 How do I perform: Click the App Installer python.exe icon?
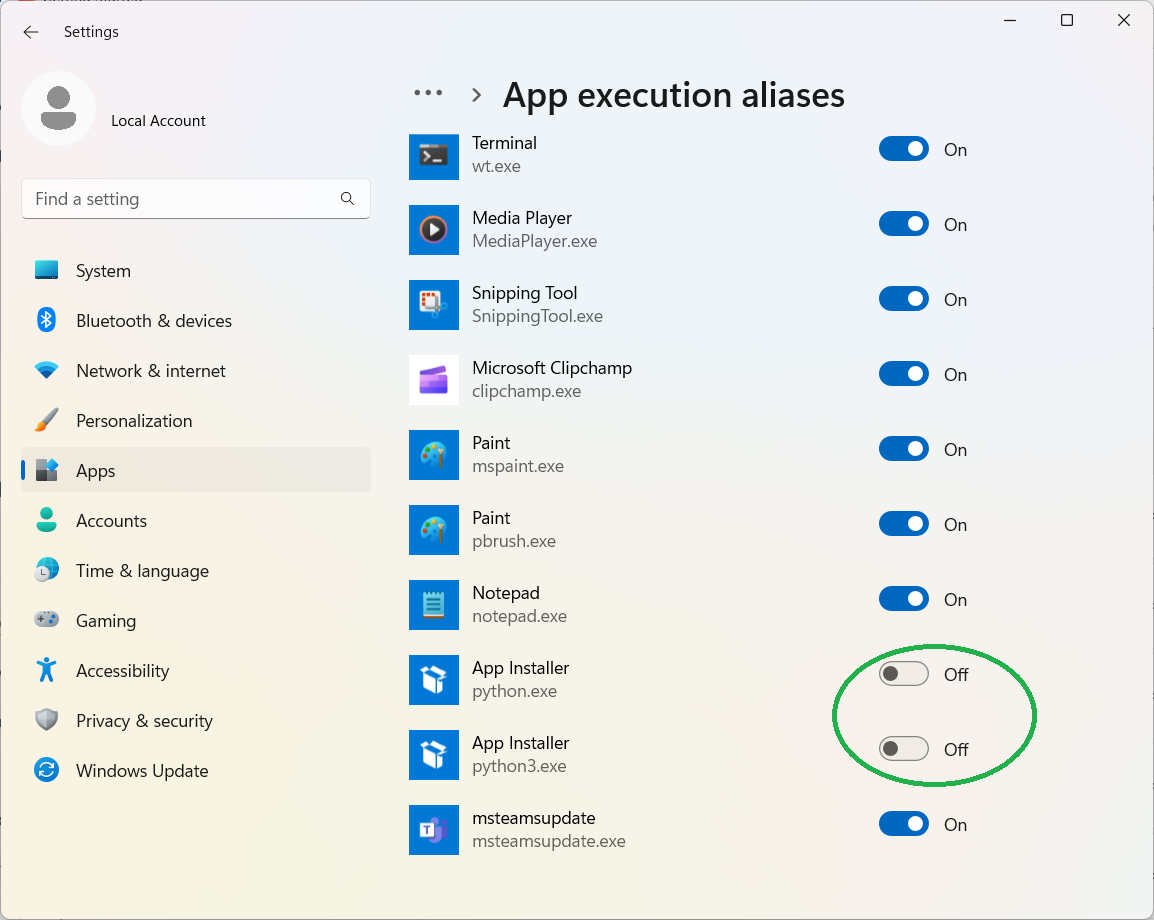click(434, 680)
